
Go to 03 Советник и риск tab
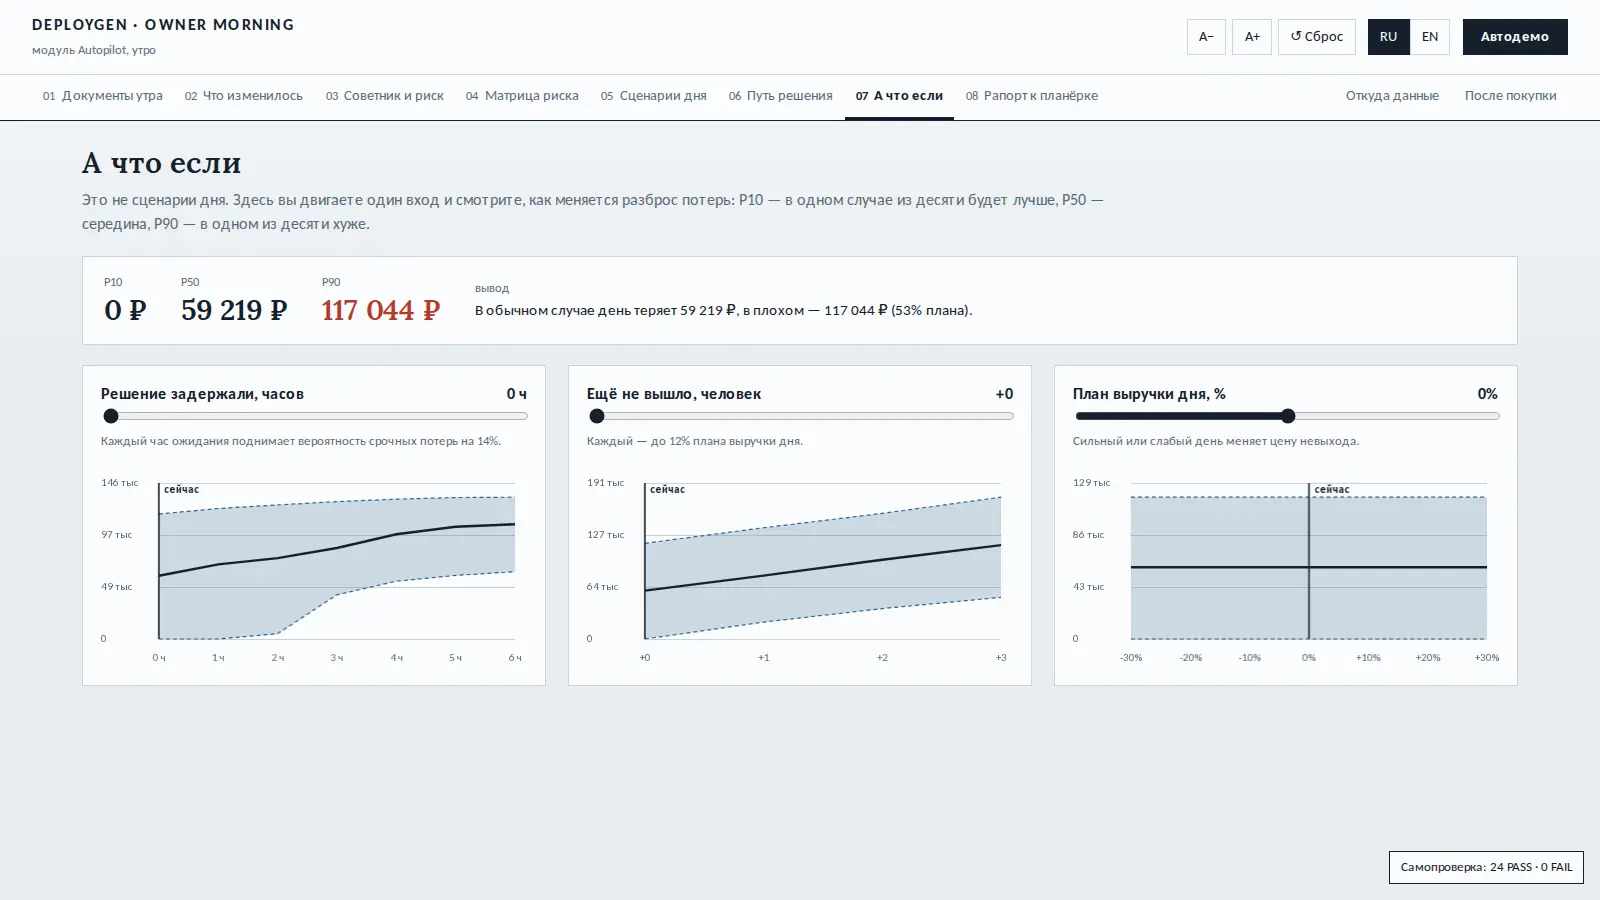point(385,96)
